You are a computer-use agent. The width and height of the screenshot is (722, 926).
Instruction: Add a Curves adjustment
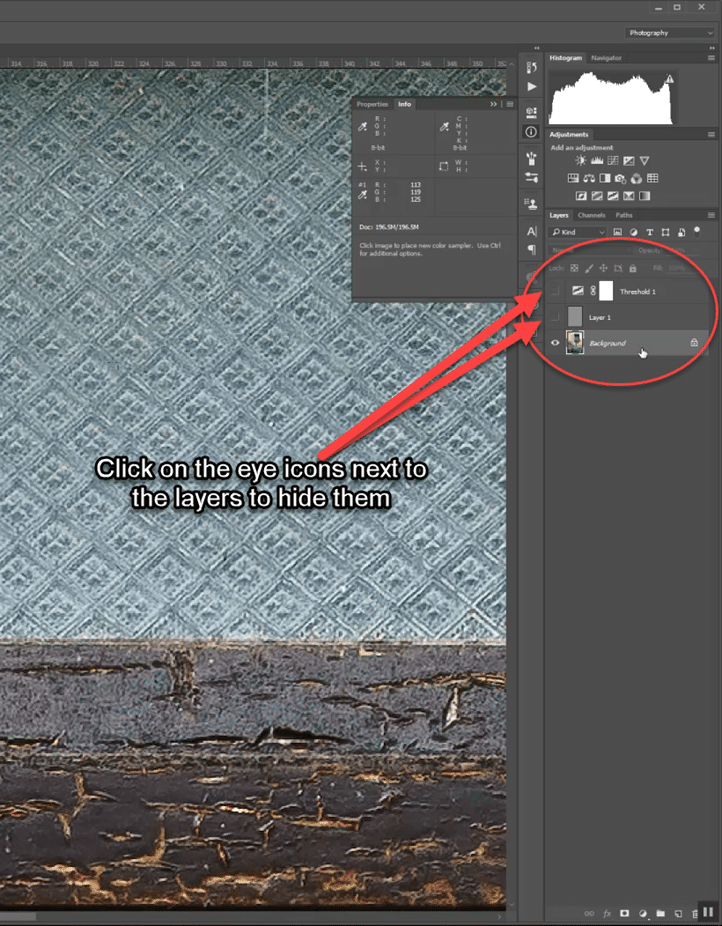tap(613, 161)
